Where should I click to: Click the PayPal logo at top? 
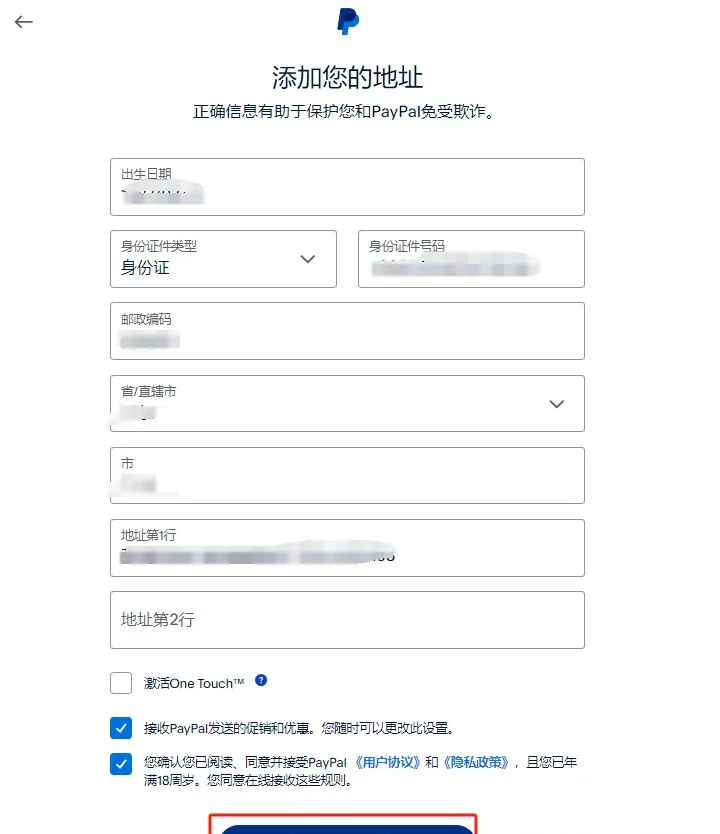coord(348,22)
